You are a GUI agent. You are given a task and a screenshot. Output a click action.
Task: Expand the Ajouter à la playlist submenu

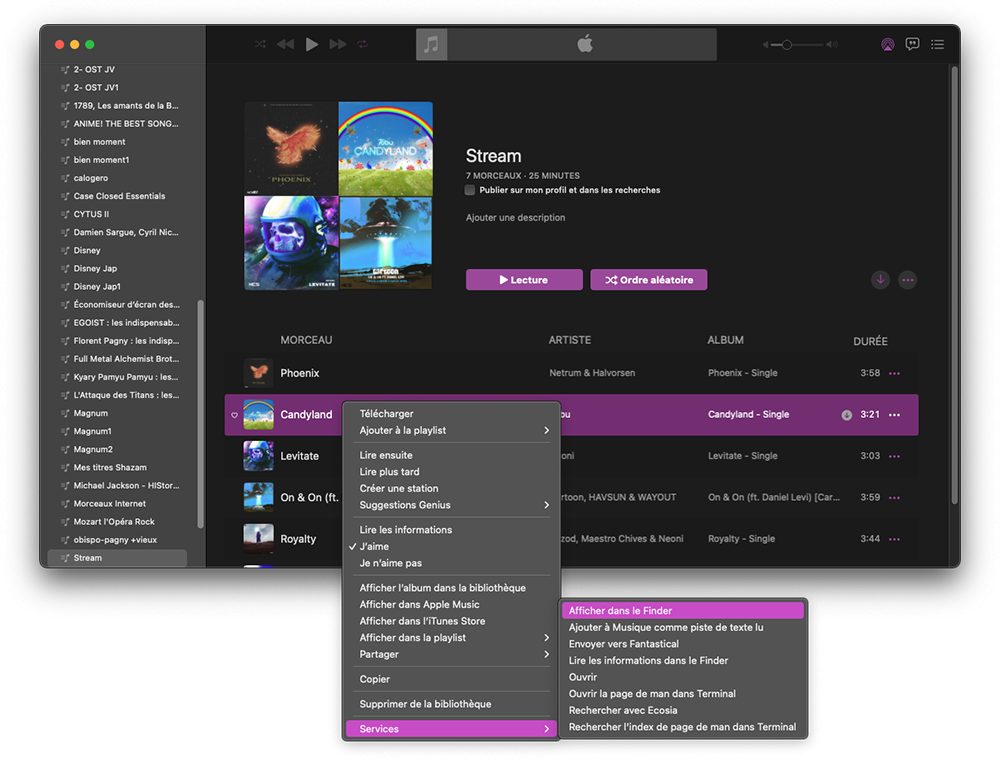[451, 430]
